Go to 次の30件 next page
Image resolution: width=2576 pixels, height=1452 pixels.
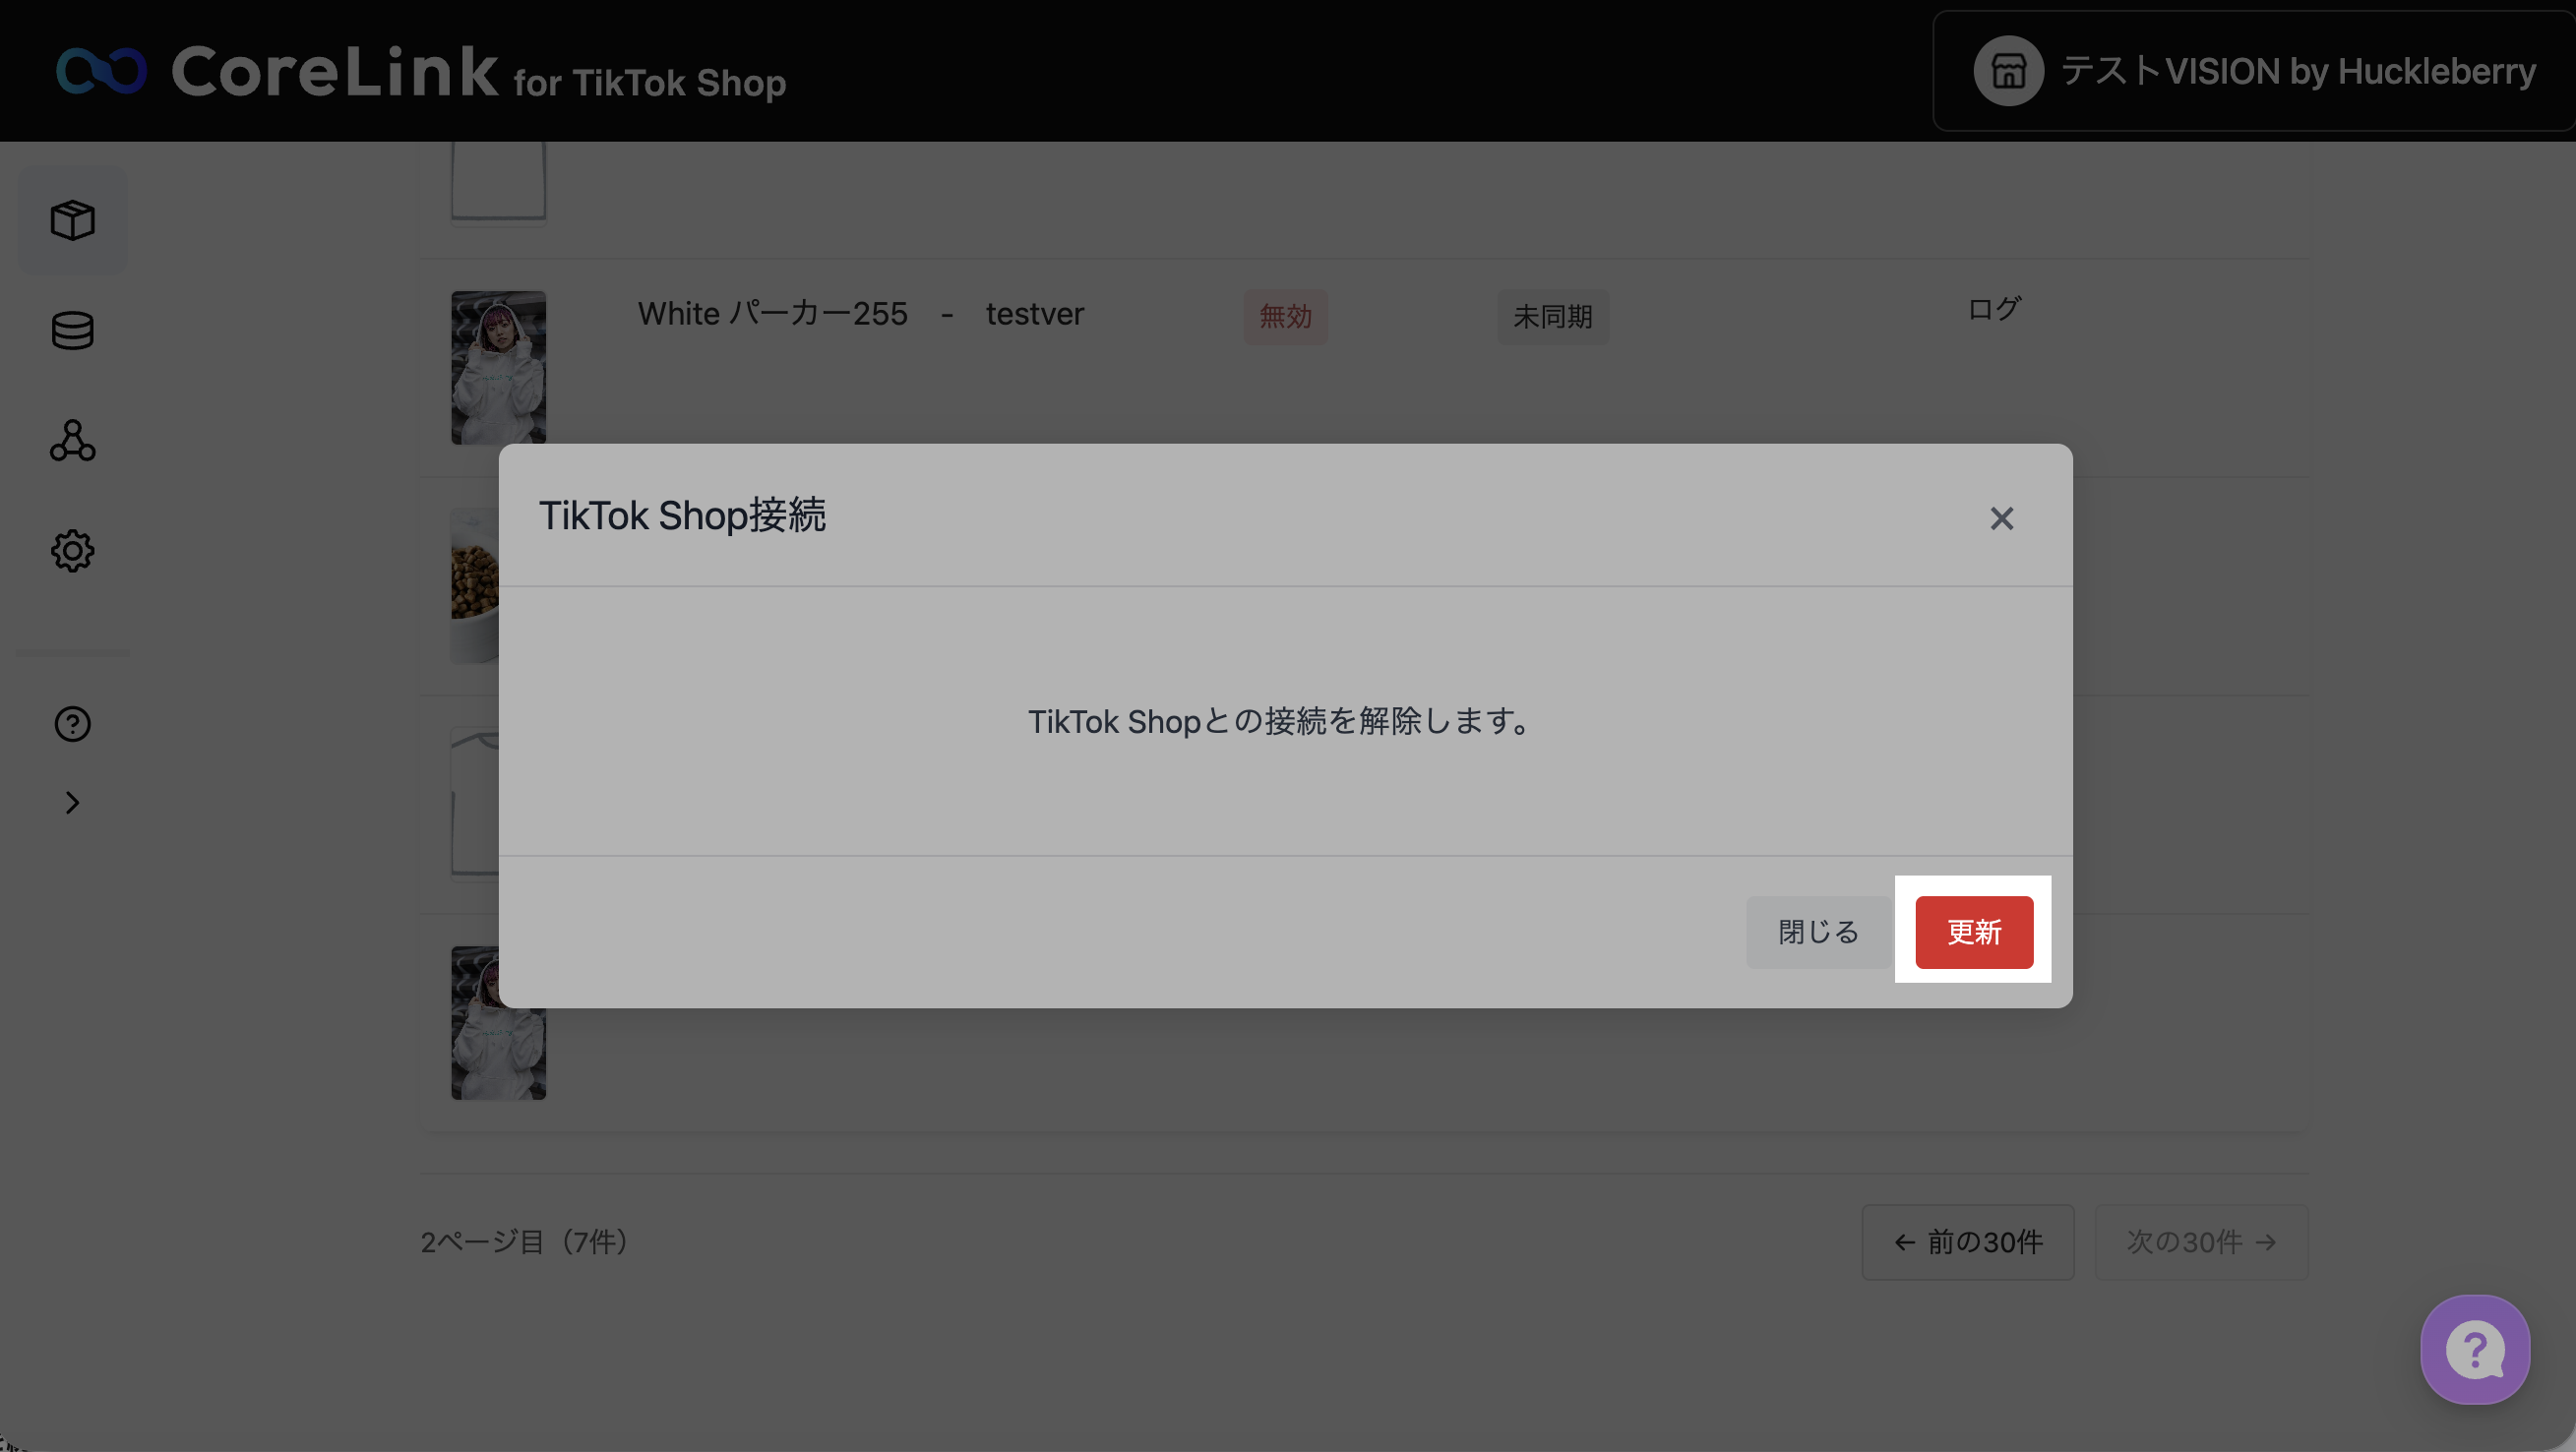[2200, 1242]
